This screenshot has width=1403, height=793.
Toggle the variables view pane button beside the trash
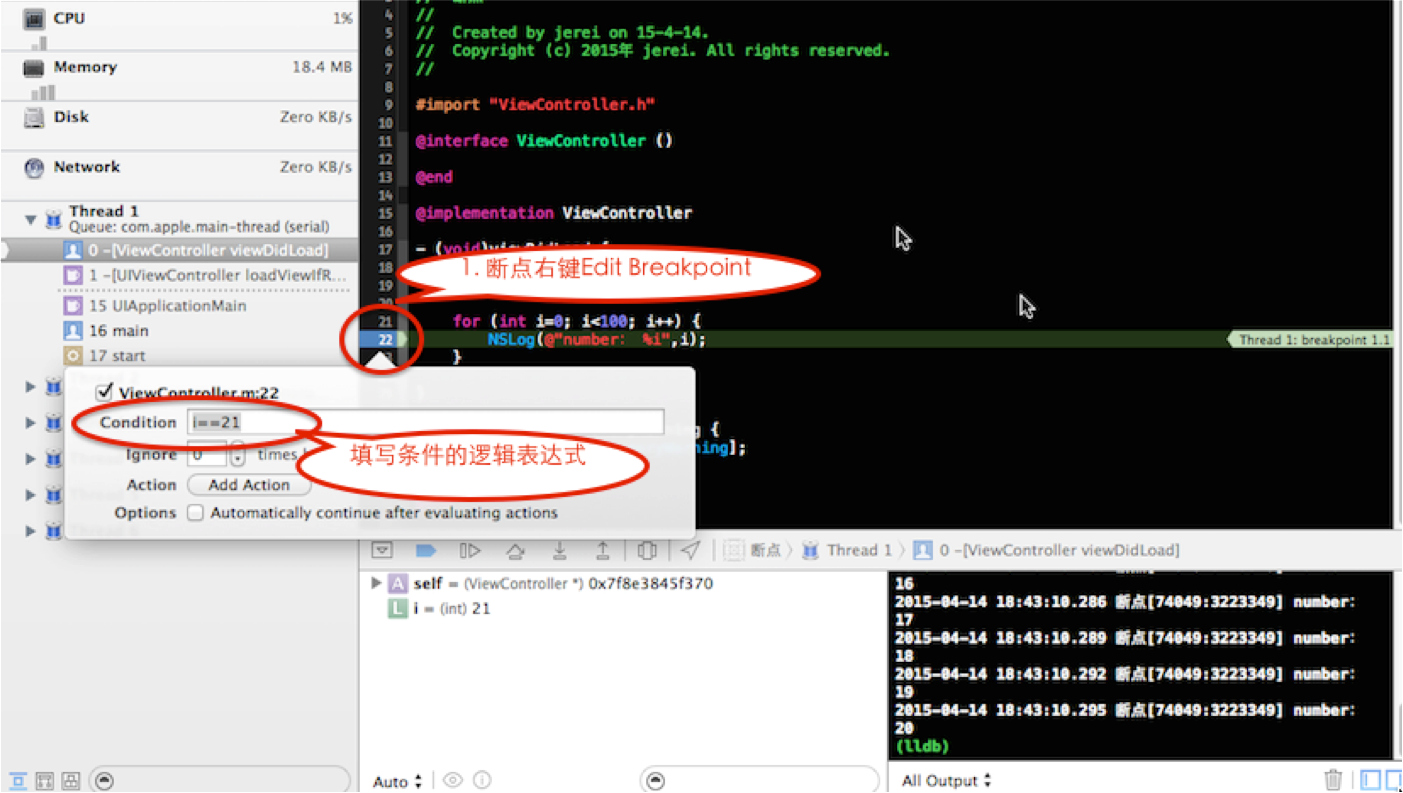point(1371,780)
